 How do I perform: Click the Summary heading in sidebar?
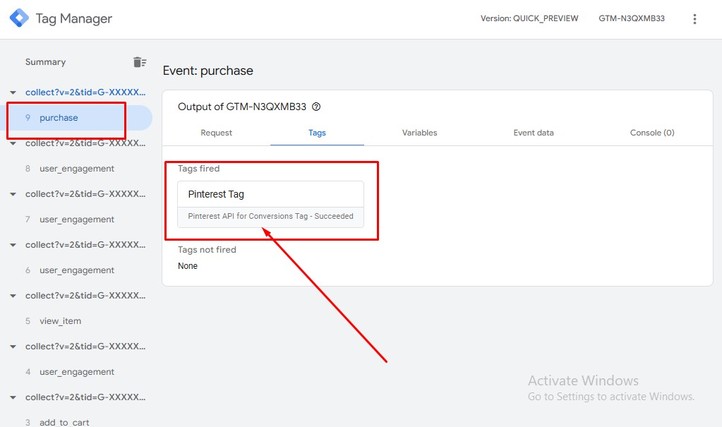[45, 62]
